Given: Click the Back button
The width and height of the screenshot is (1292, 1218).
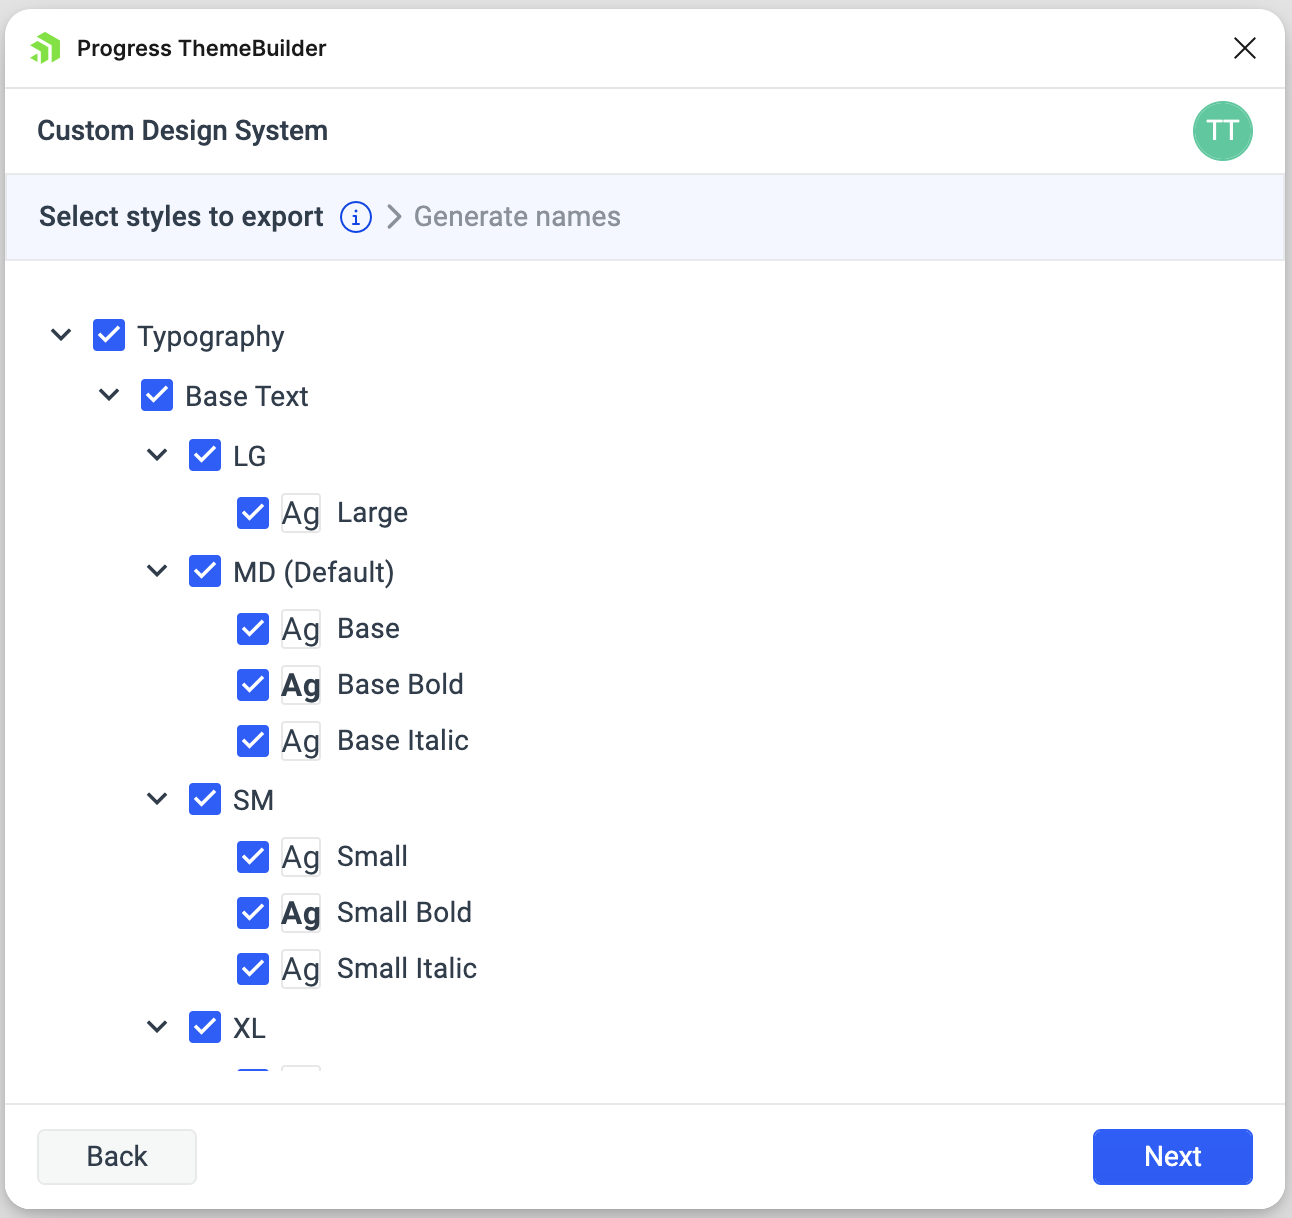Looking at the screenshot, I should click(x=116, y=1156).
